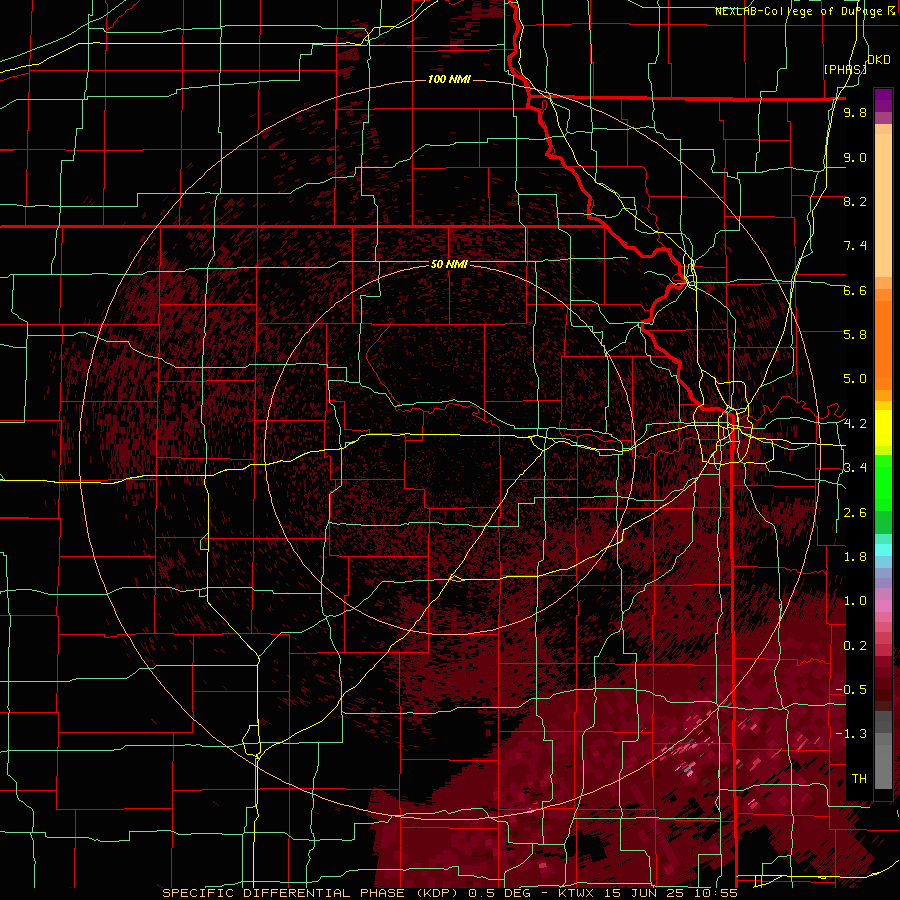The height and width of the screenshot is (900, 900).
Task: Click the 9.8 value on the color scale
Action: click(855, 113)
